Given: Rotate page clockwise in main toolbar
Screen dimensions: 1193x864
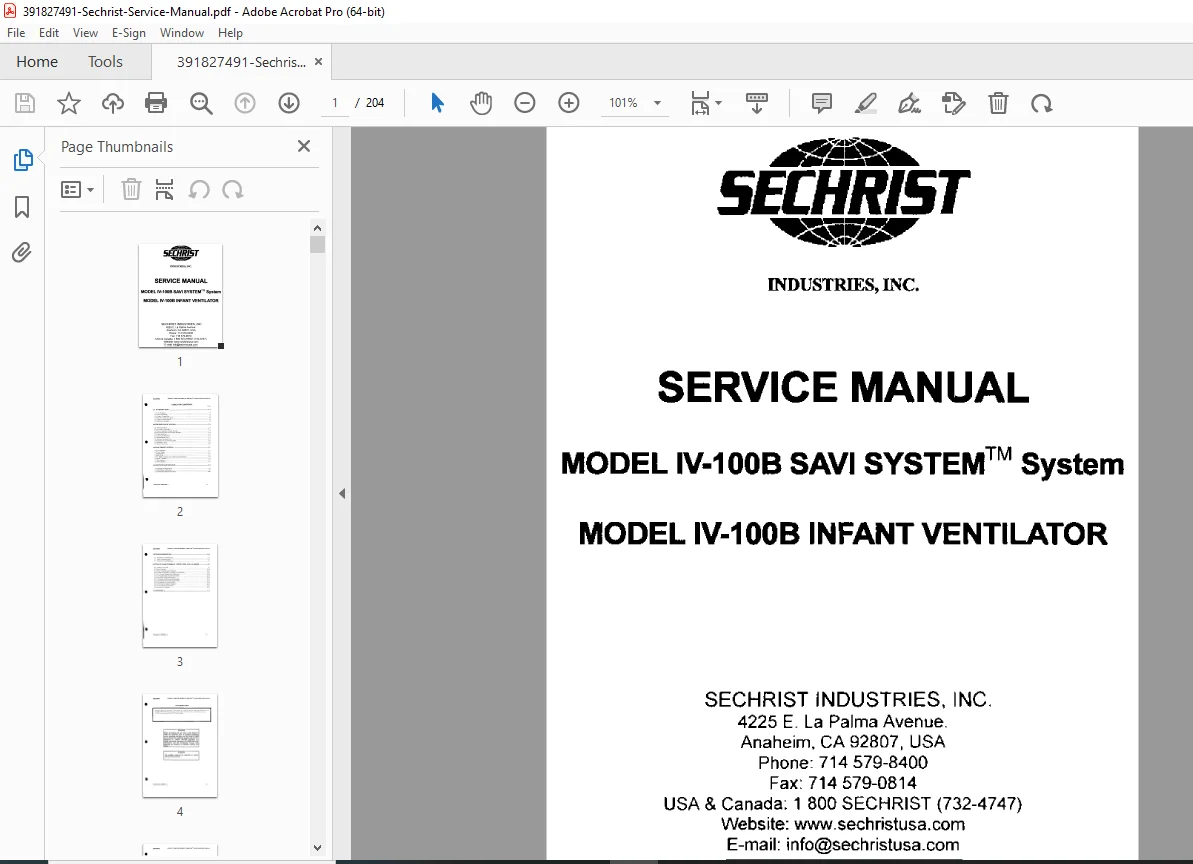Looking at the screenshot, I should (1042, 103).
